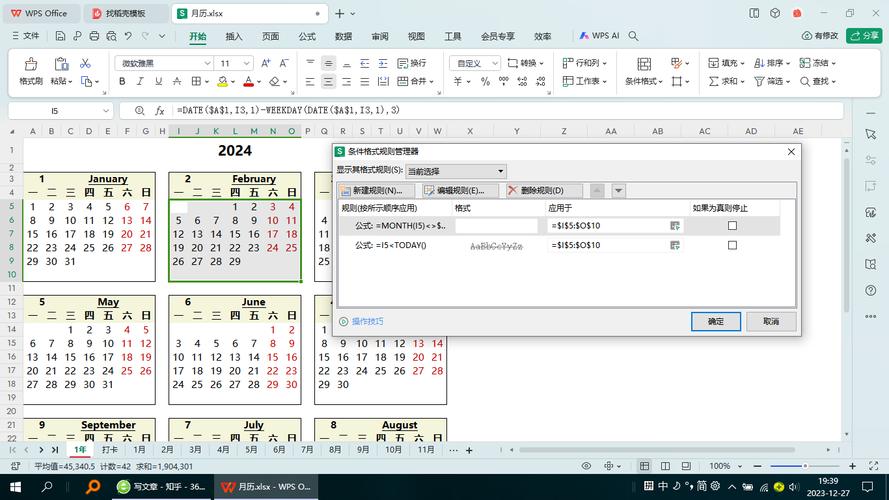
Task: Select the 打卡 sheet tab
Action: click(x=109, y=450)
